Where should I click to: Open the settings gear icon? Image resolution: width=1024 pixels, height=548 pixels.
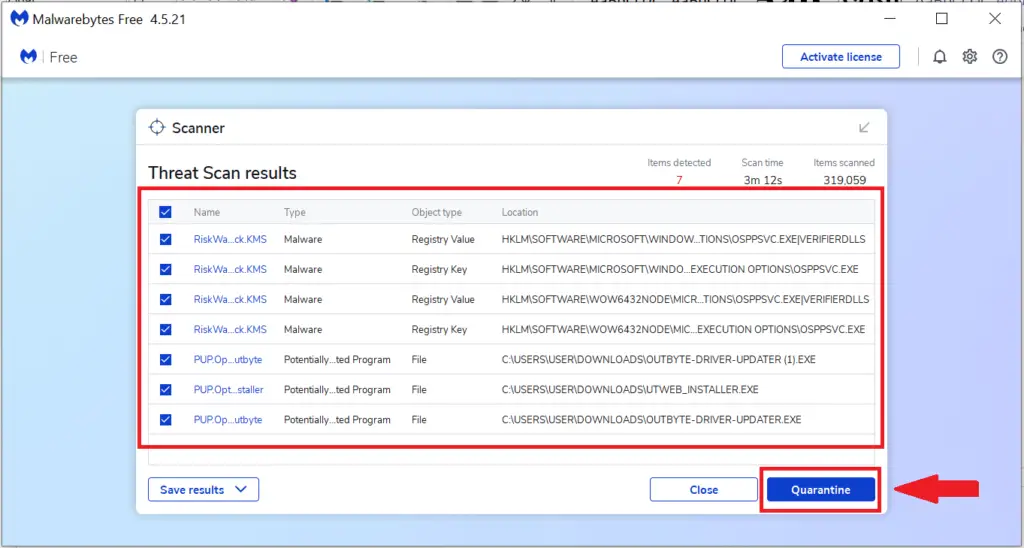pyautogui.click(x=970, y=57)
